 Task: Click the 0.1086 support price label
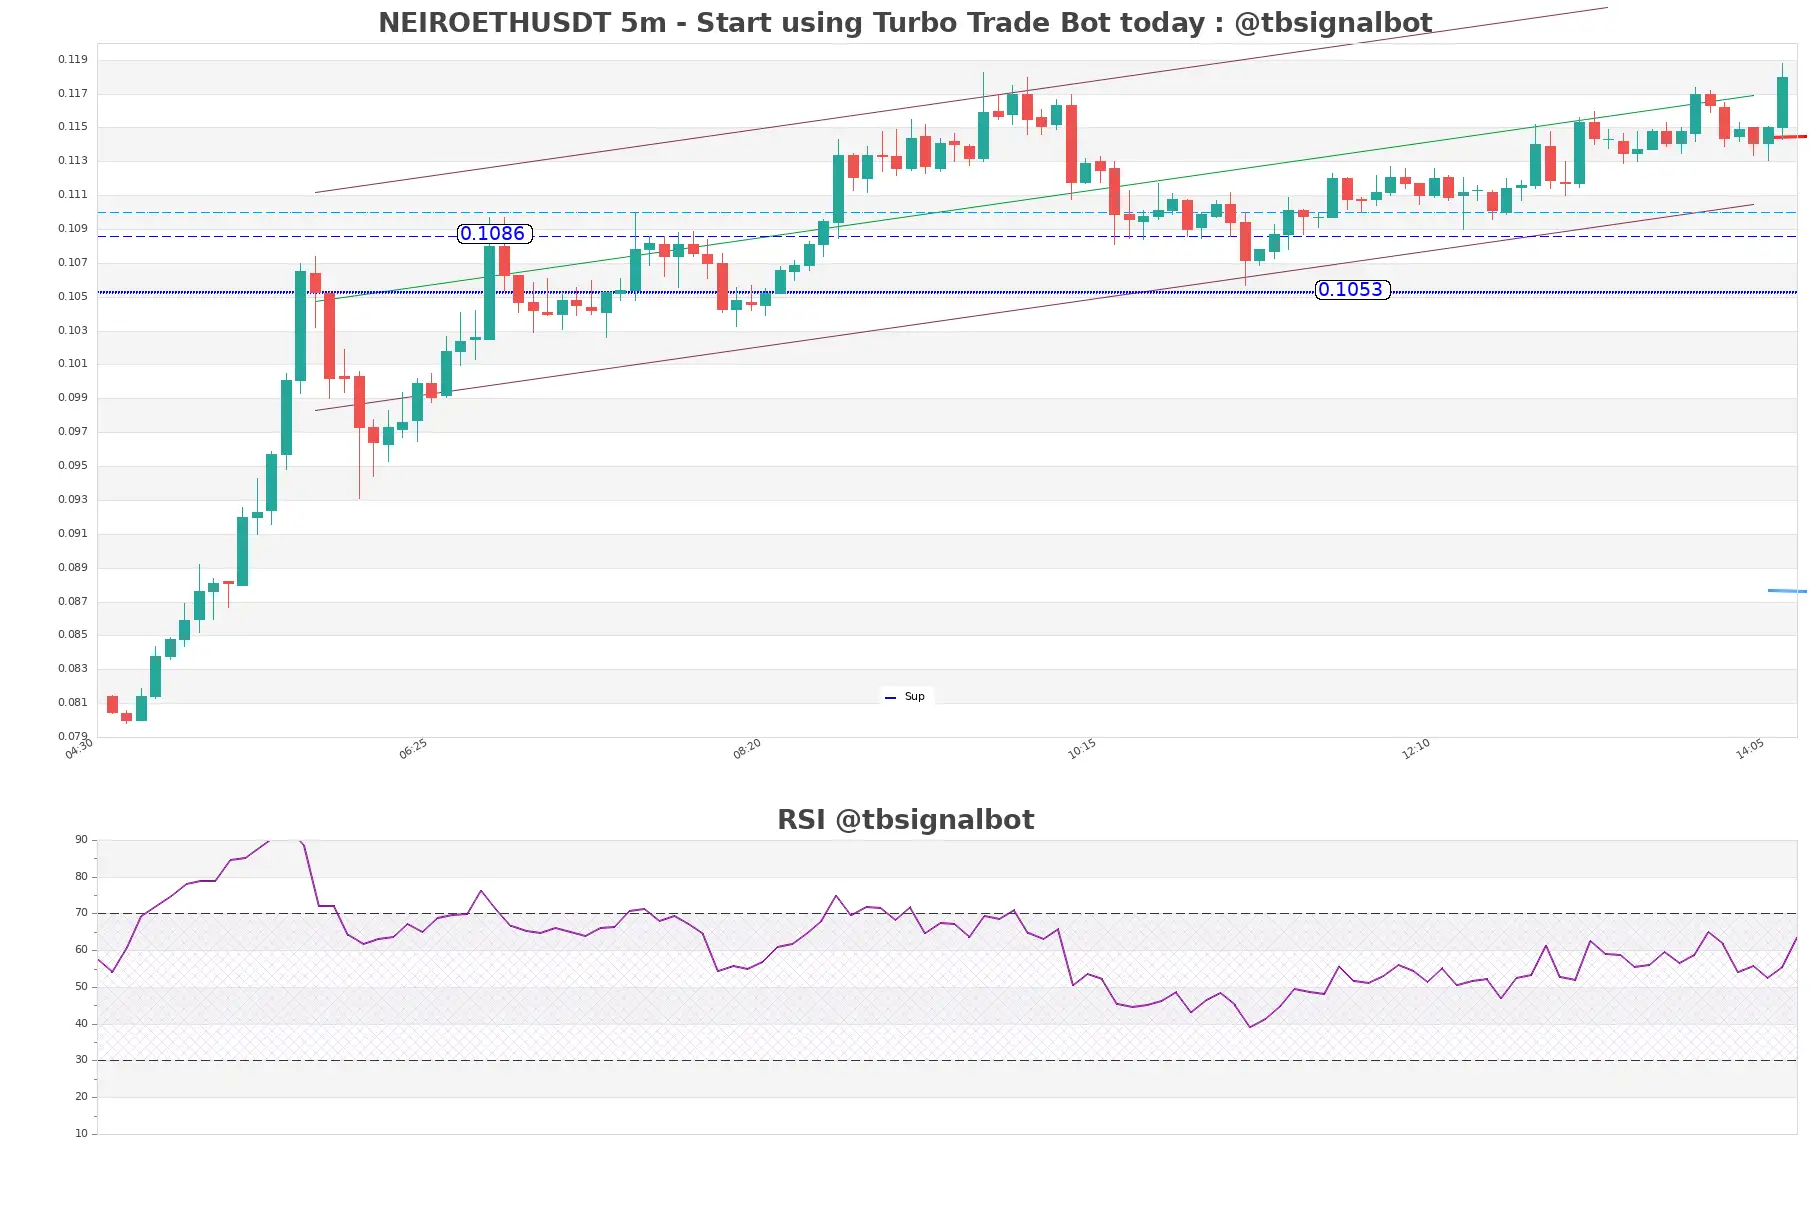point(494,234)
